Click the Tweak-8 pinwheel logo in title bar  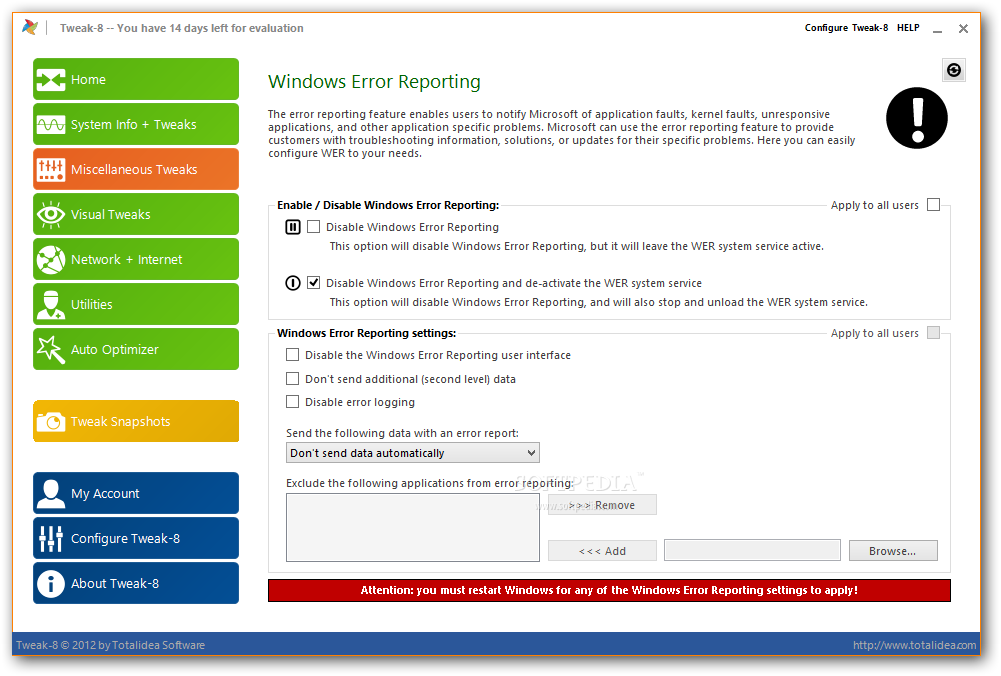point(30,27)
